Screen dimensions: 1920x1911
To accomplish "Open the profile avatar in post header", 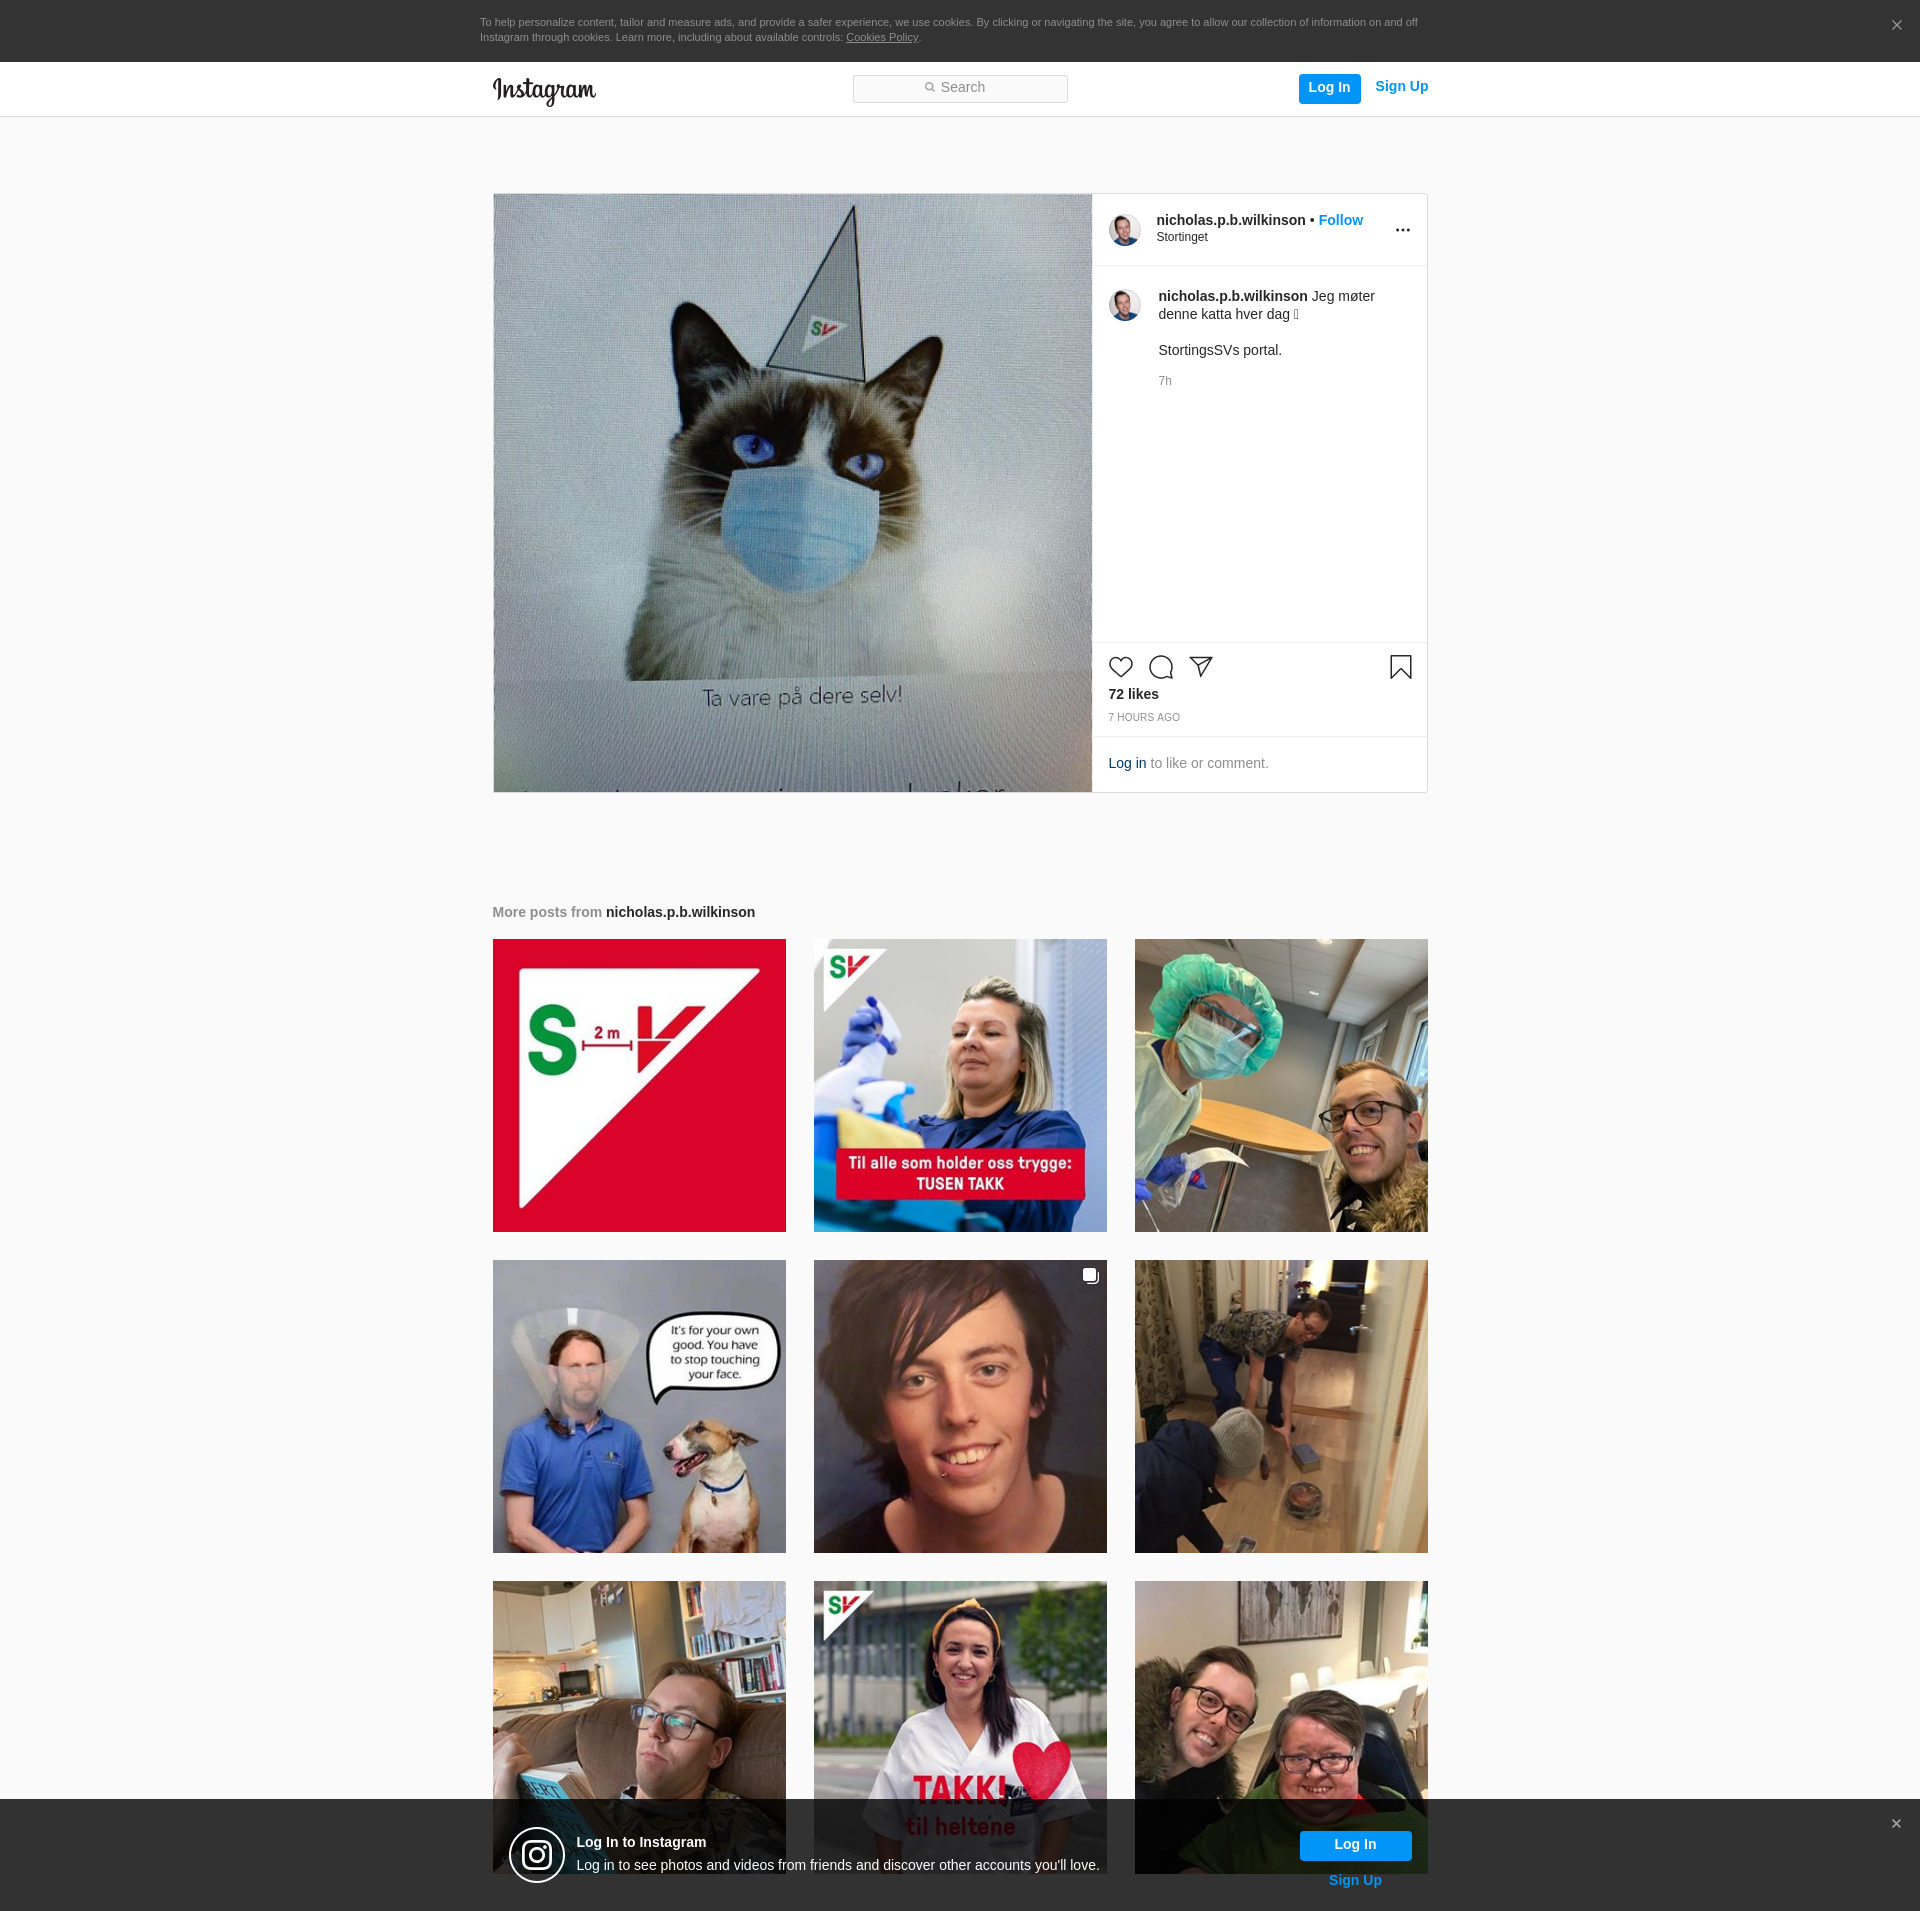I will point(1124,229).
